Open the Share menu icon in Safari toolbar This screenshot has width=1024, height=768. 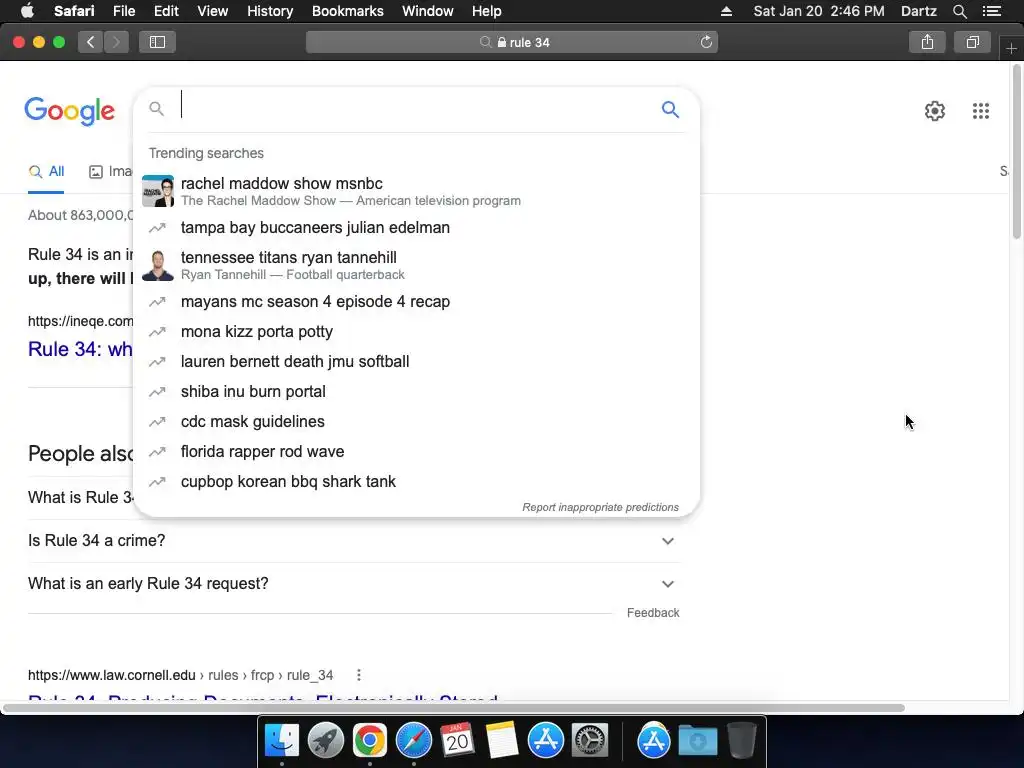pyautogui.click(x=927, y=42)
